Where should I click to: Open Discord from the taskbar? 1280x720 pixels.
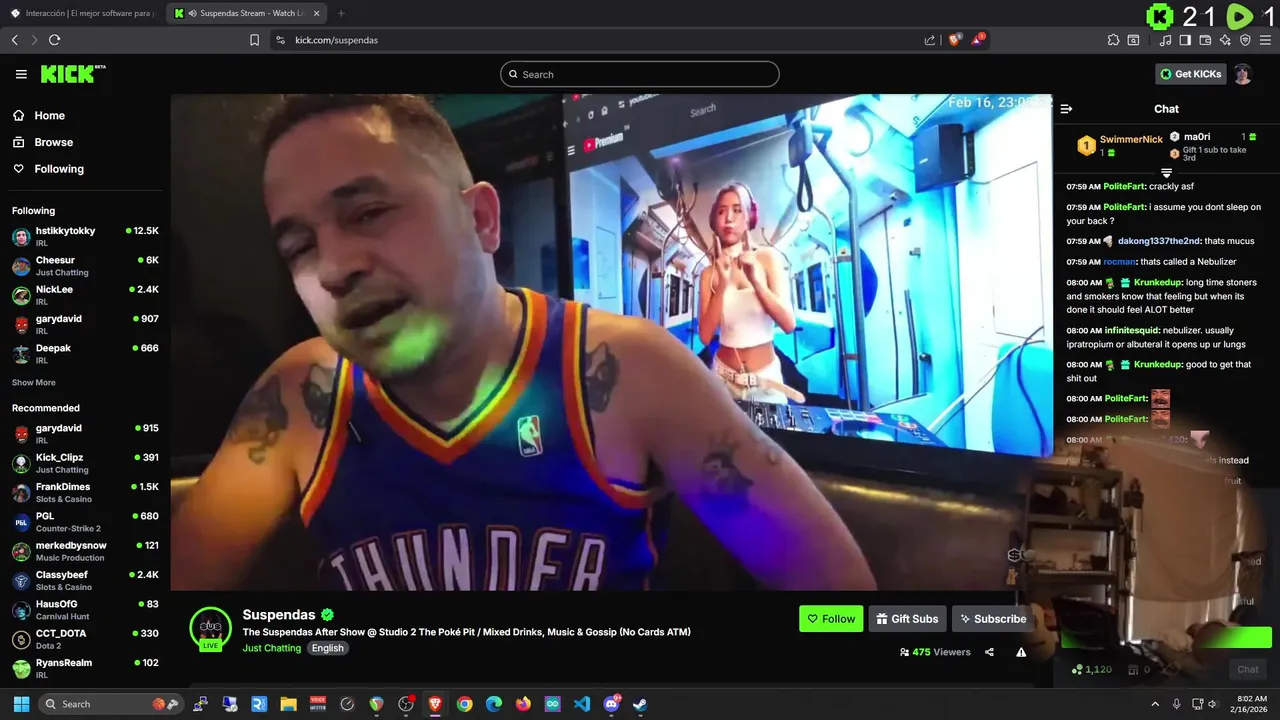[x=611, y=704]
